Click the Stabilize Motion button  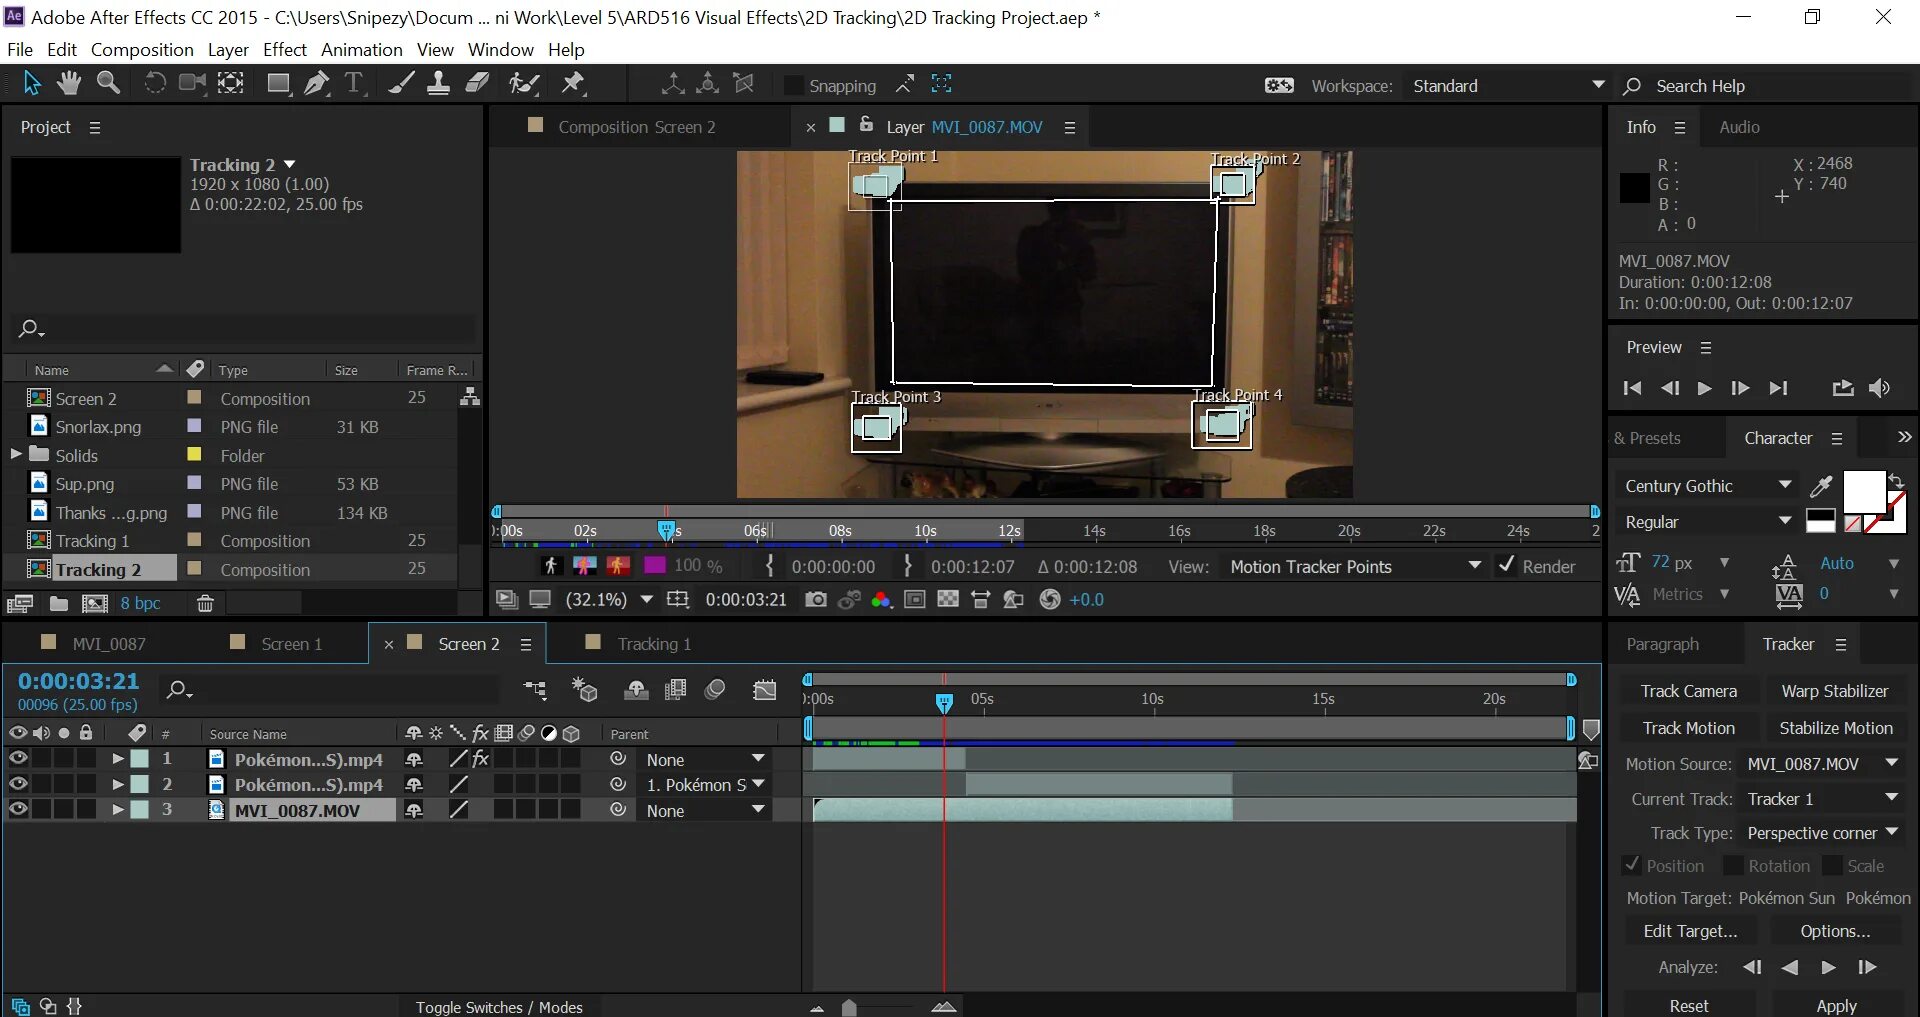click(1835, 728)
